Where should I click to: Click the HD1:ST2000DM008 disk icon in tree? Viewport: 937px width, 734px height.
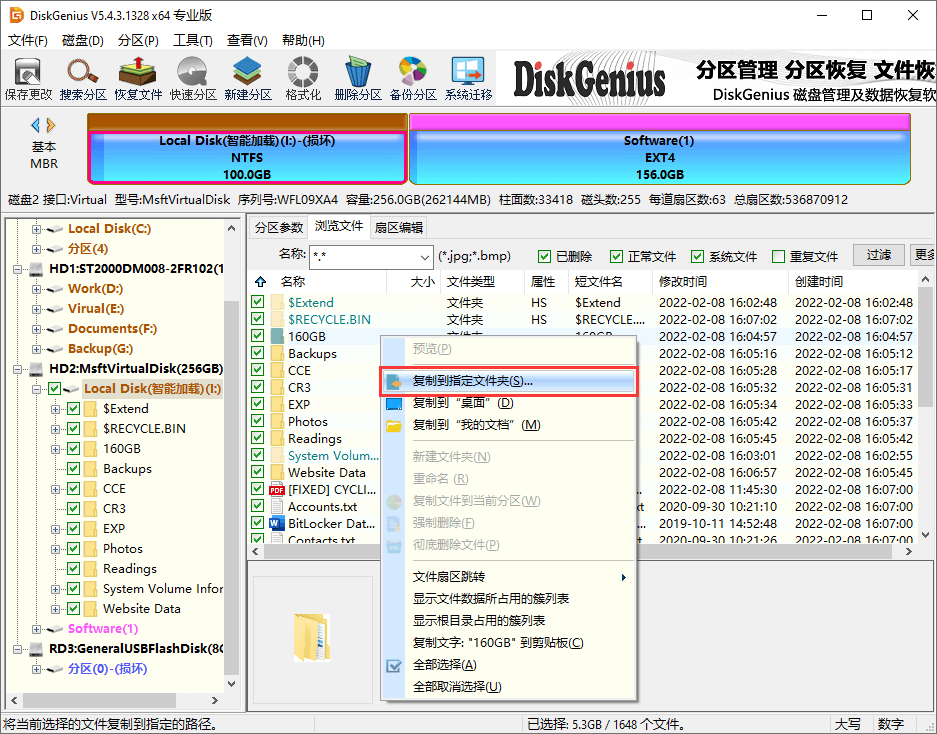pos(36,269)
